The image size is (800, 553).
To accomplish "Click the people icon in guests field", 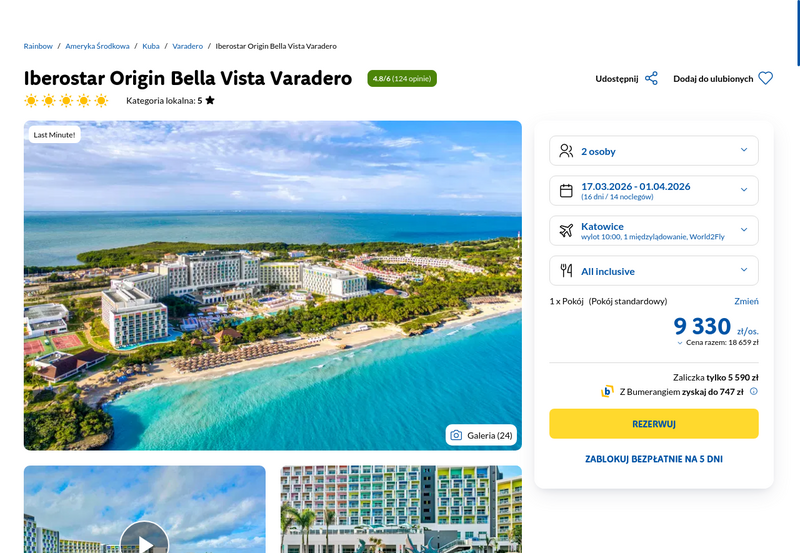I will (x=566, y=150).
